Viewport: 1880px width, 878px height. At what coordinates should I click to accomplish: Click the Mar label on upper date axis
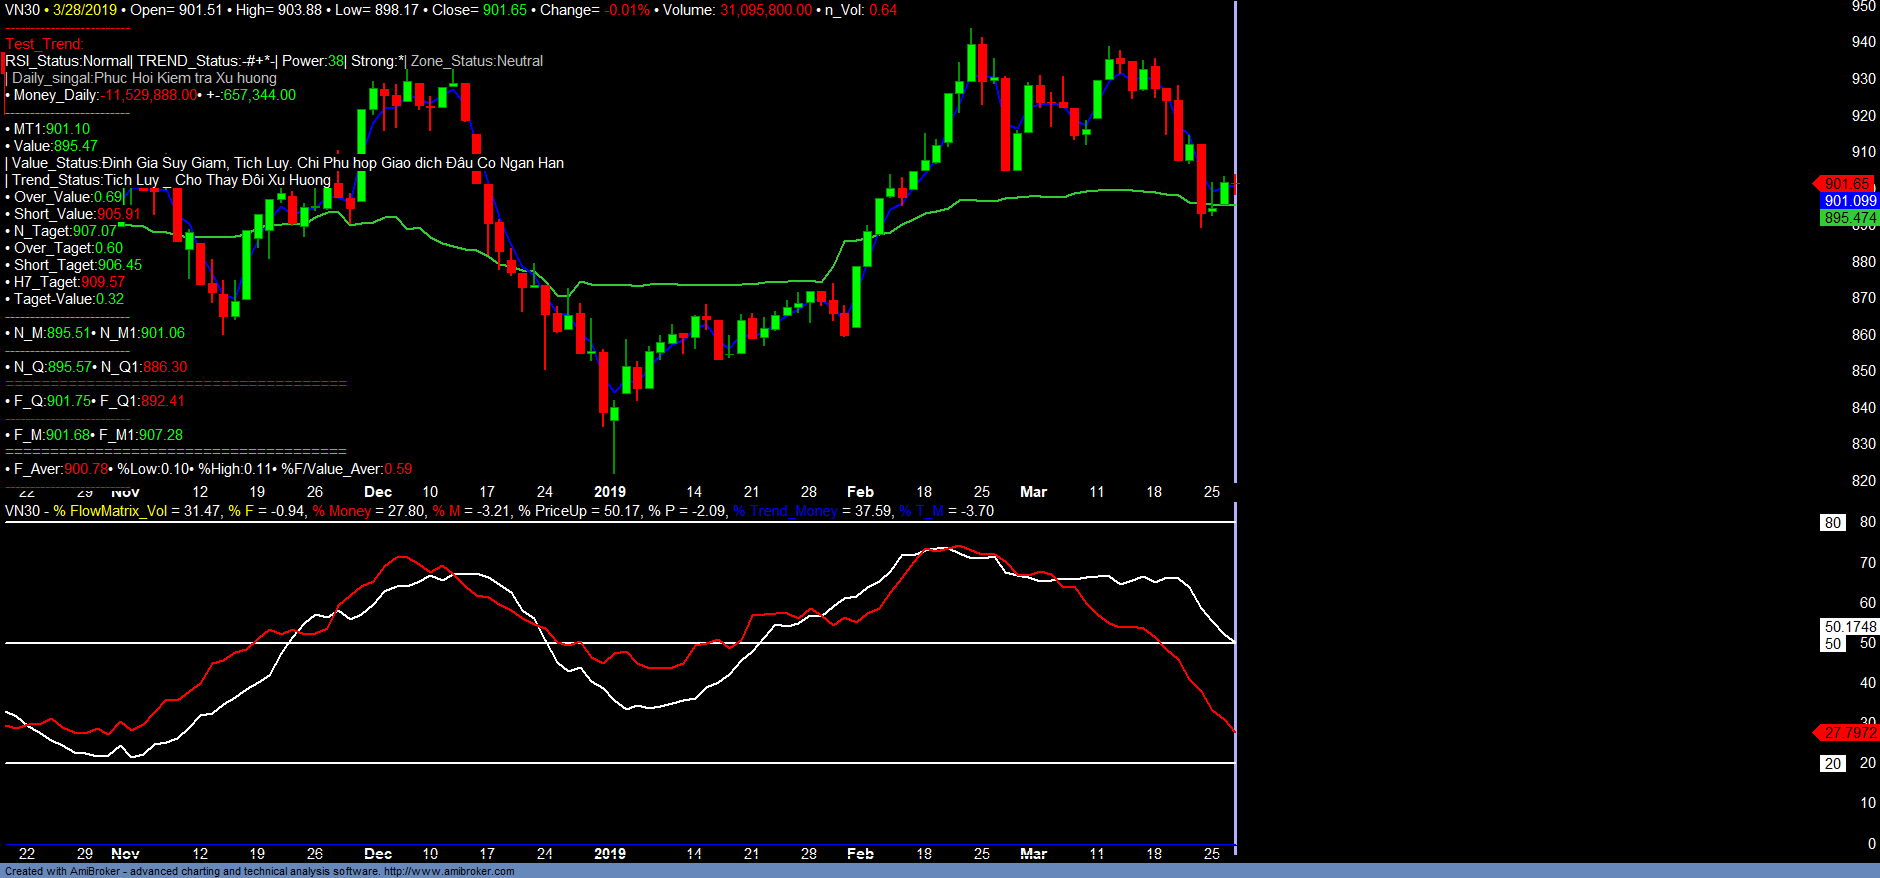1033,492
